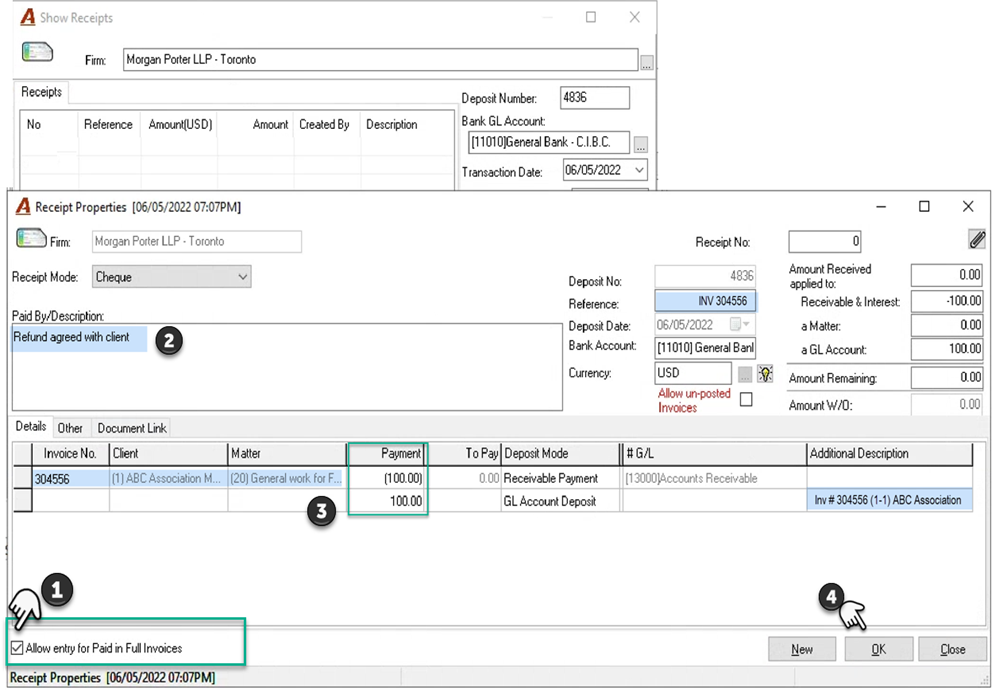Open the currency lookup ellipsis button
The image size is (1003, 690).
tap(745, 374)
